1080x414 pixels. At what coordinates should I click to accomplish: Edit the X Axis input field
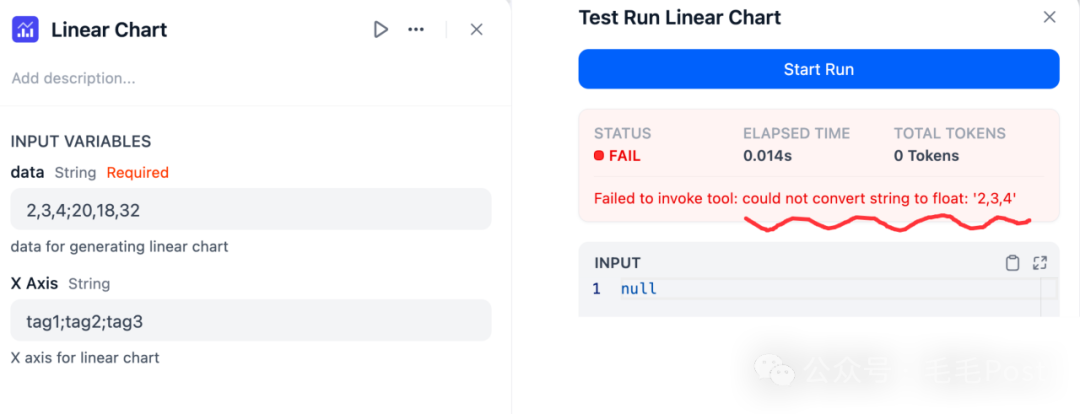coord(251,320)
